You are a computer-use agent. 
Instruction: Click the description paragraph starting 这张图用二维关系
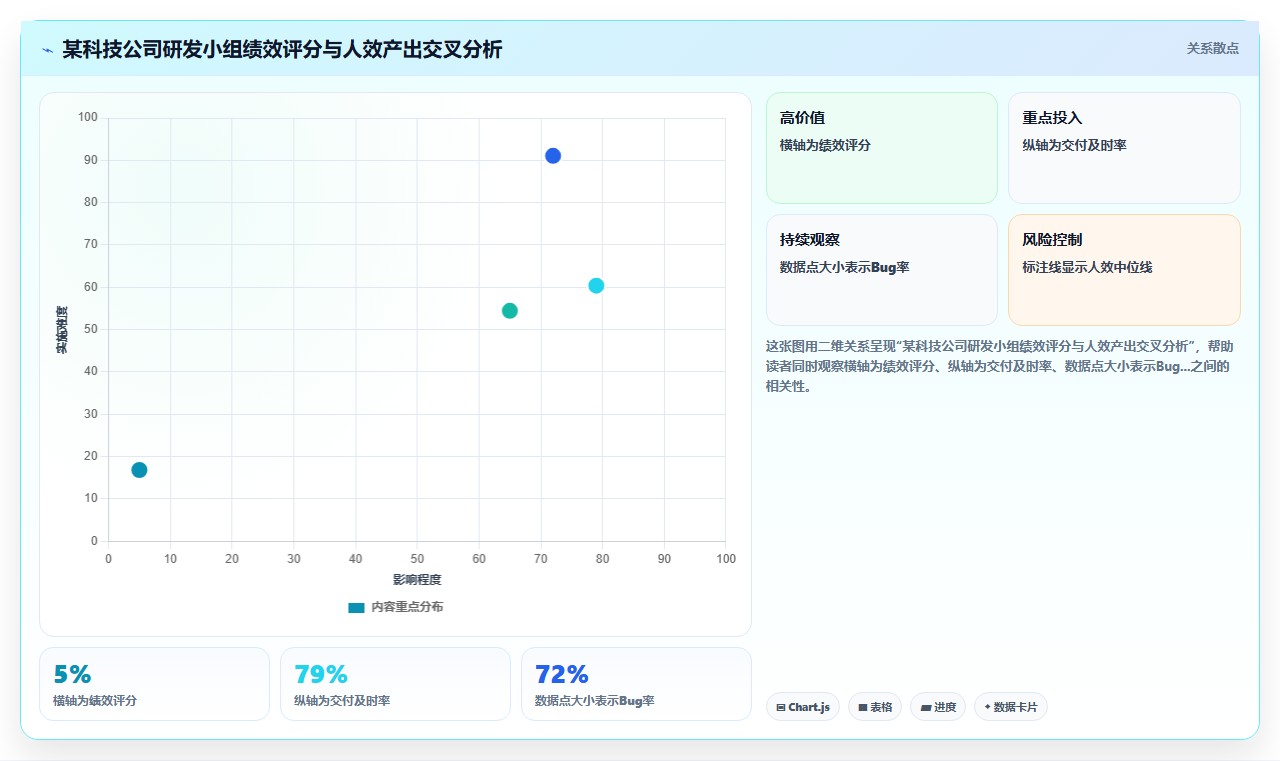tap(1000, 366)
